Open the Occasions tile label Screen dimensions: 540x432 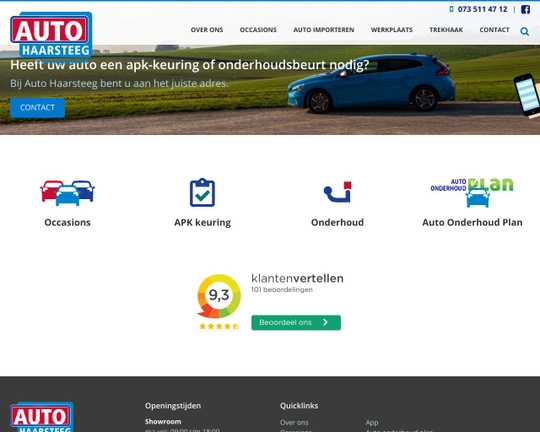pos(68,223)
